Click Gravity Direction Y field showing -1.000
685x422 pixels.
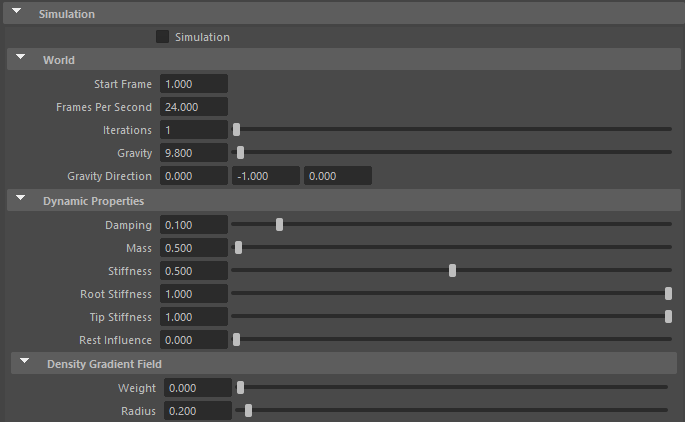pos(266,176)
